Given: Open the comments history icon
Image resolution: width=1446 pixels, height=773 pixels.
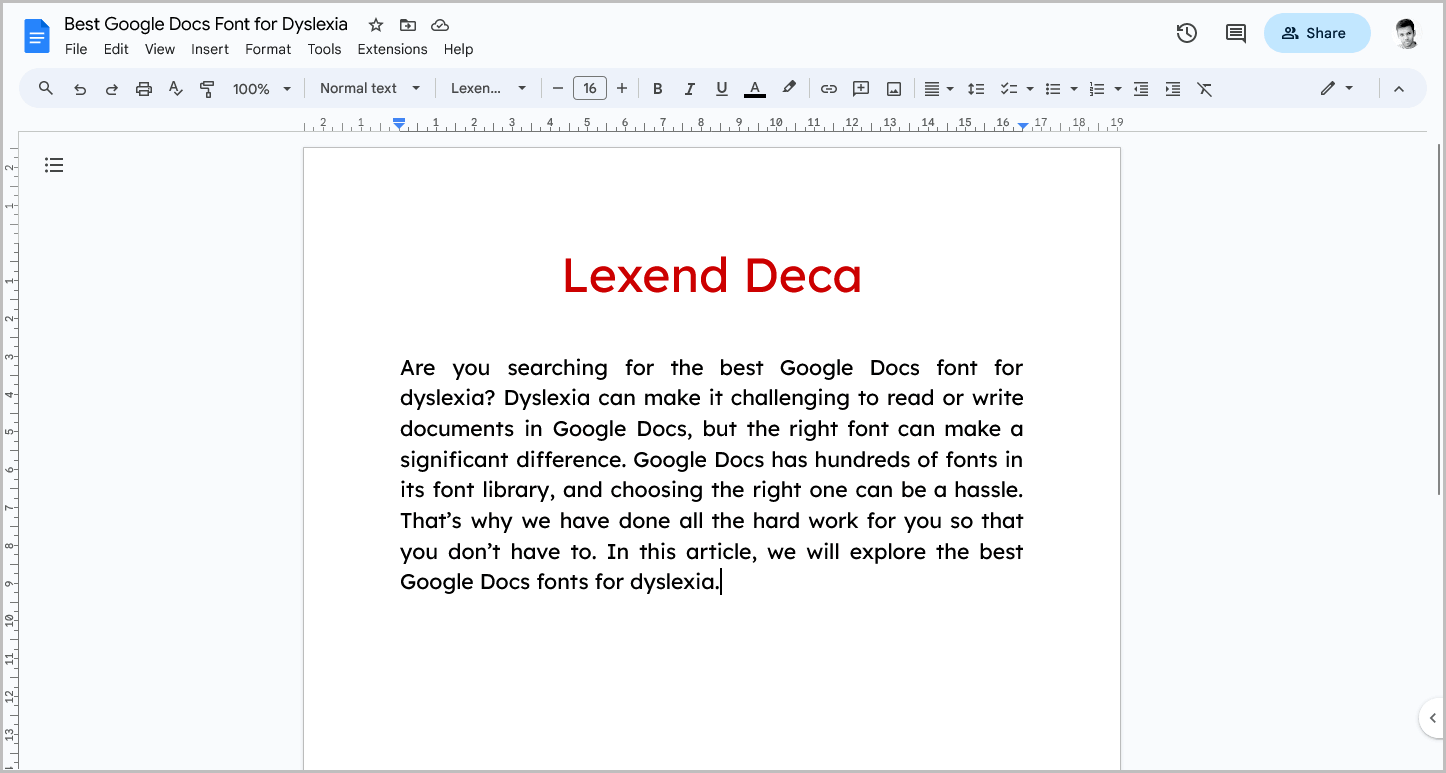Looking at the screenshot, I should 1236,33.
